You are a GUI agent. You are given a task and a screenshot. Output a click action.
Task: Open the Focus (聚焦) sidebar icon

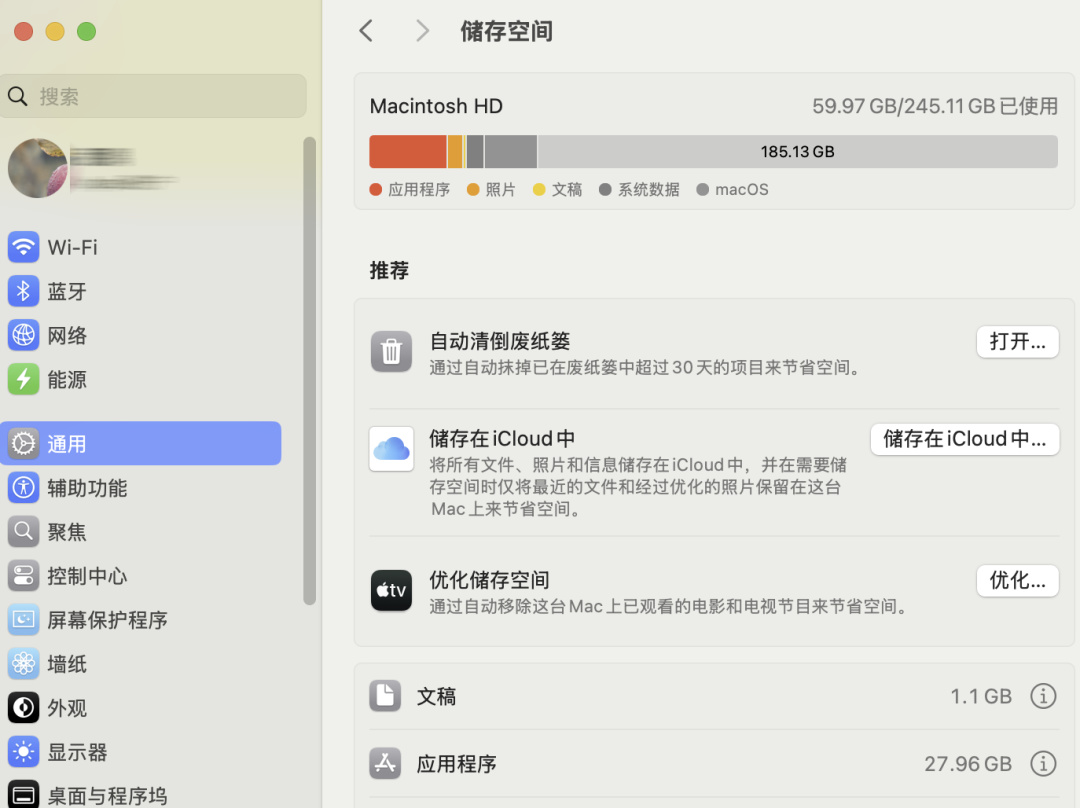(x=23, y=532)
